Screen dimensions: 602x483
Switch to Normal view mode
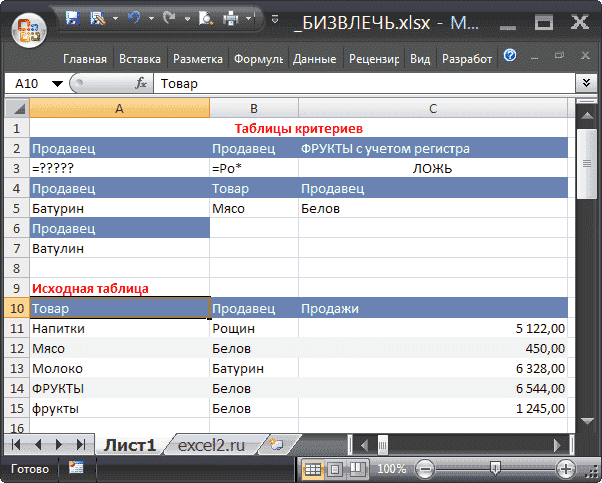tap(313, 468)
